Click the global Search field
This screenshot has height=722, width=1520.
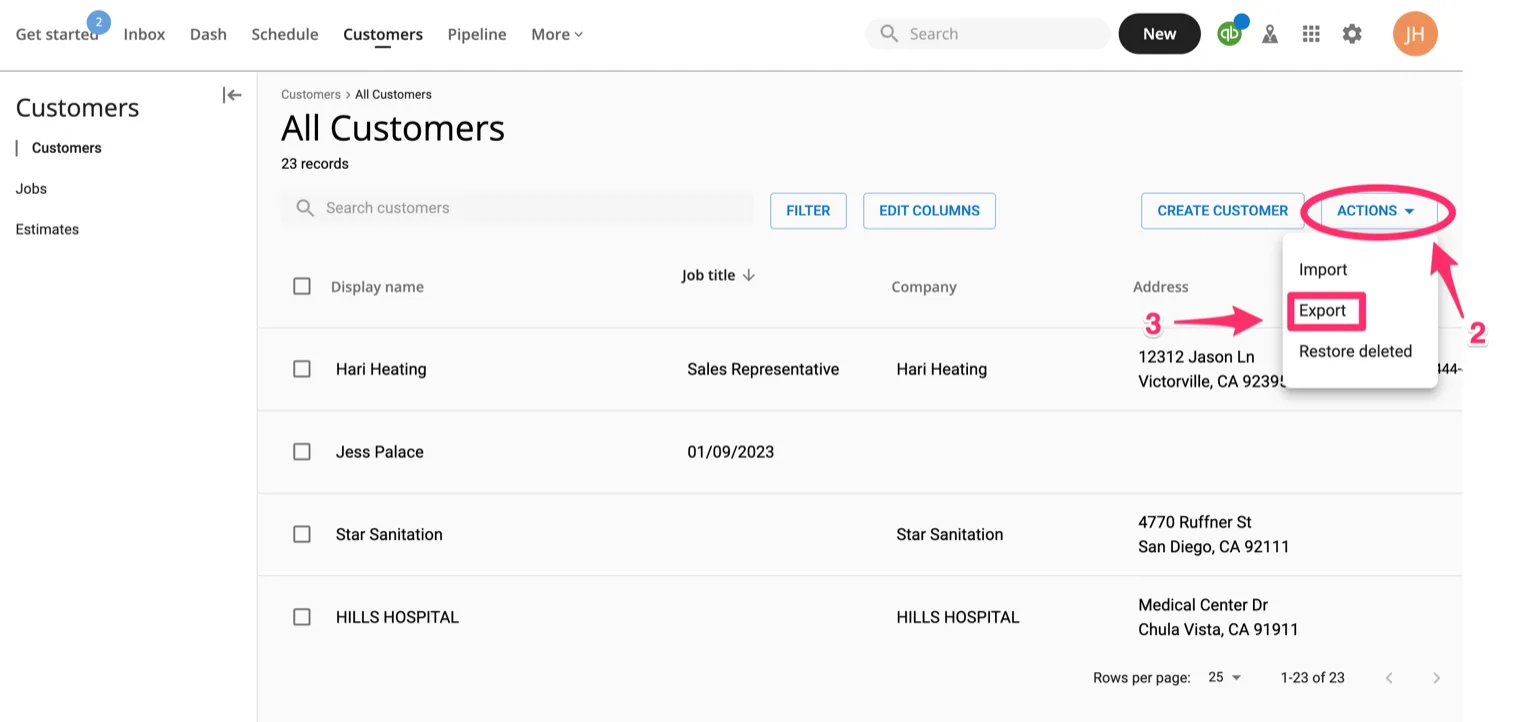point(987,33)
